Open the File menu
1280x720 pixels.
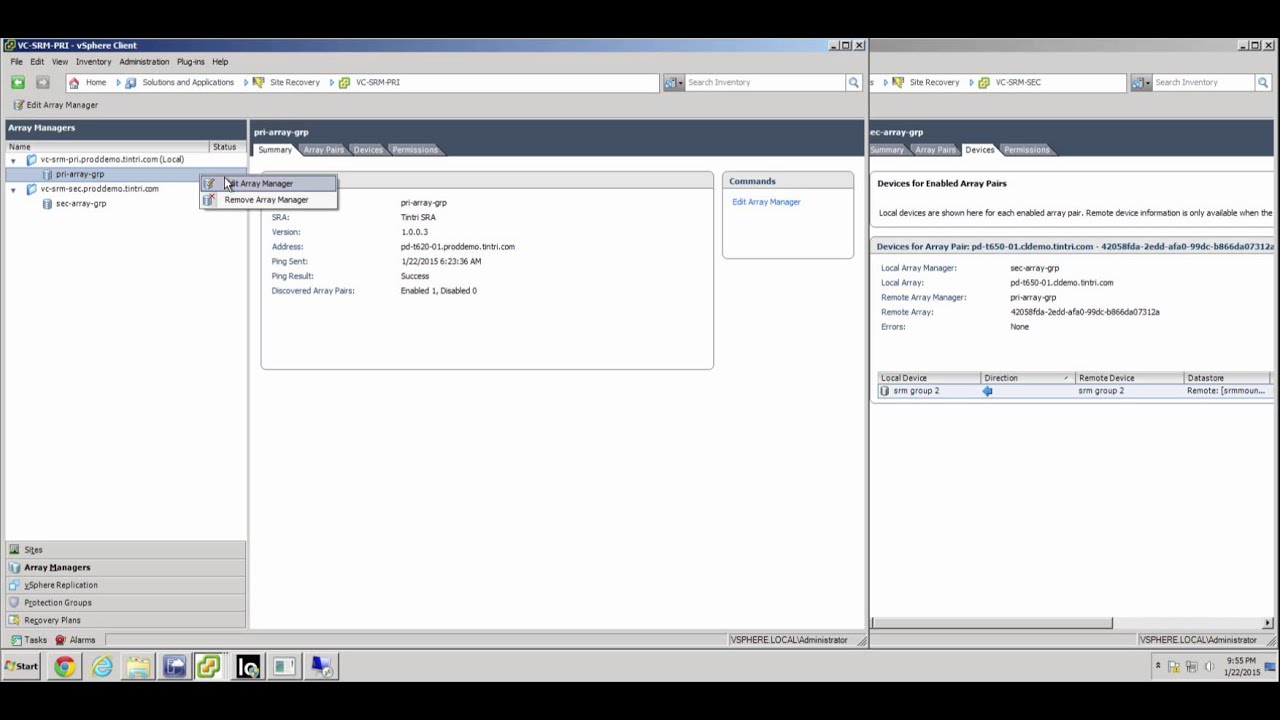tap(17, 62)
